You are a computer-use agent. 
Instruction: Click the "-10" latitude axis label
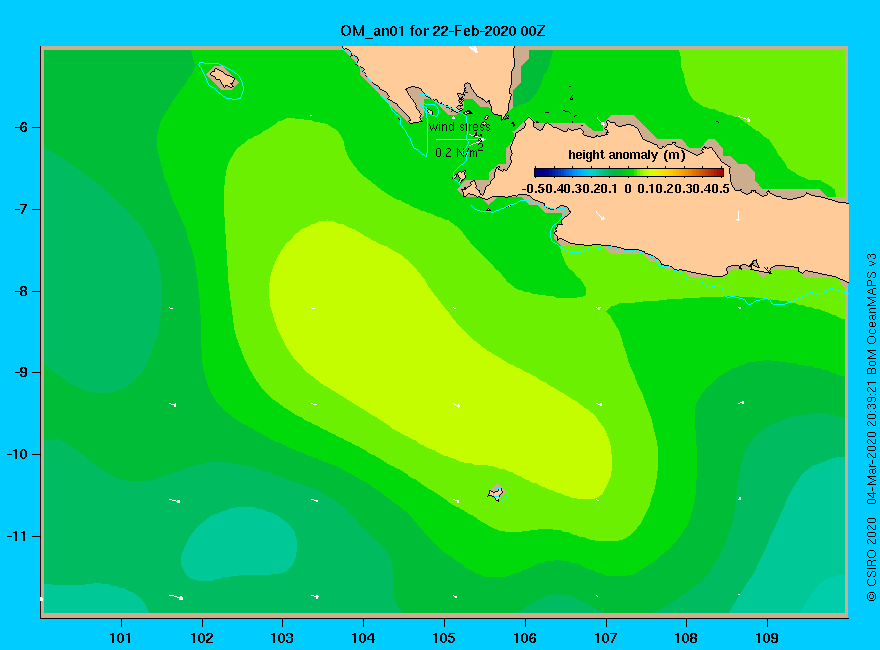pyautogui.click(x=17, y=454)
